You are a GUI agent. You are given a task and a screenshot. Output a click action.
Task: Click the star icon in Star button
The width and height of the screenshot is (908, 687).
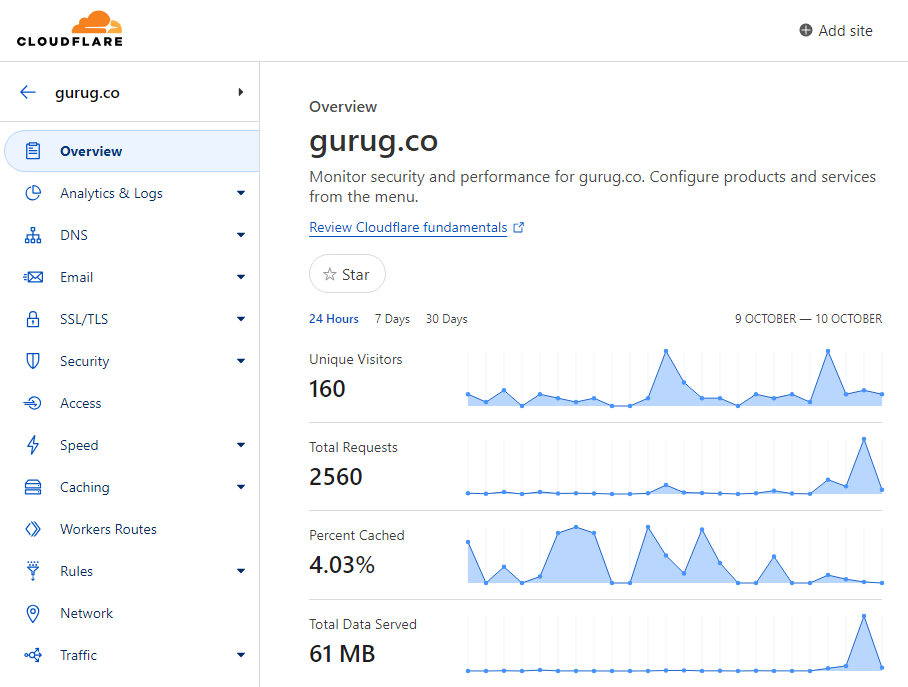(x=329, y=274)
